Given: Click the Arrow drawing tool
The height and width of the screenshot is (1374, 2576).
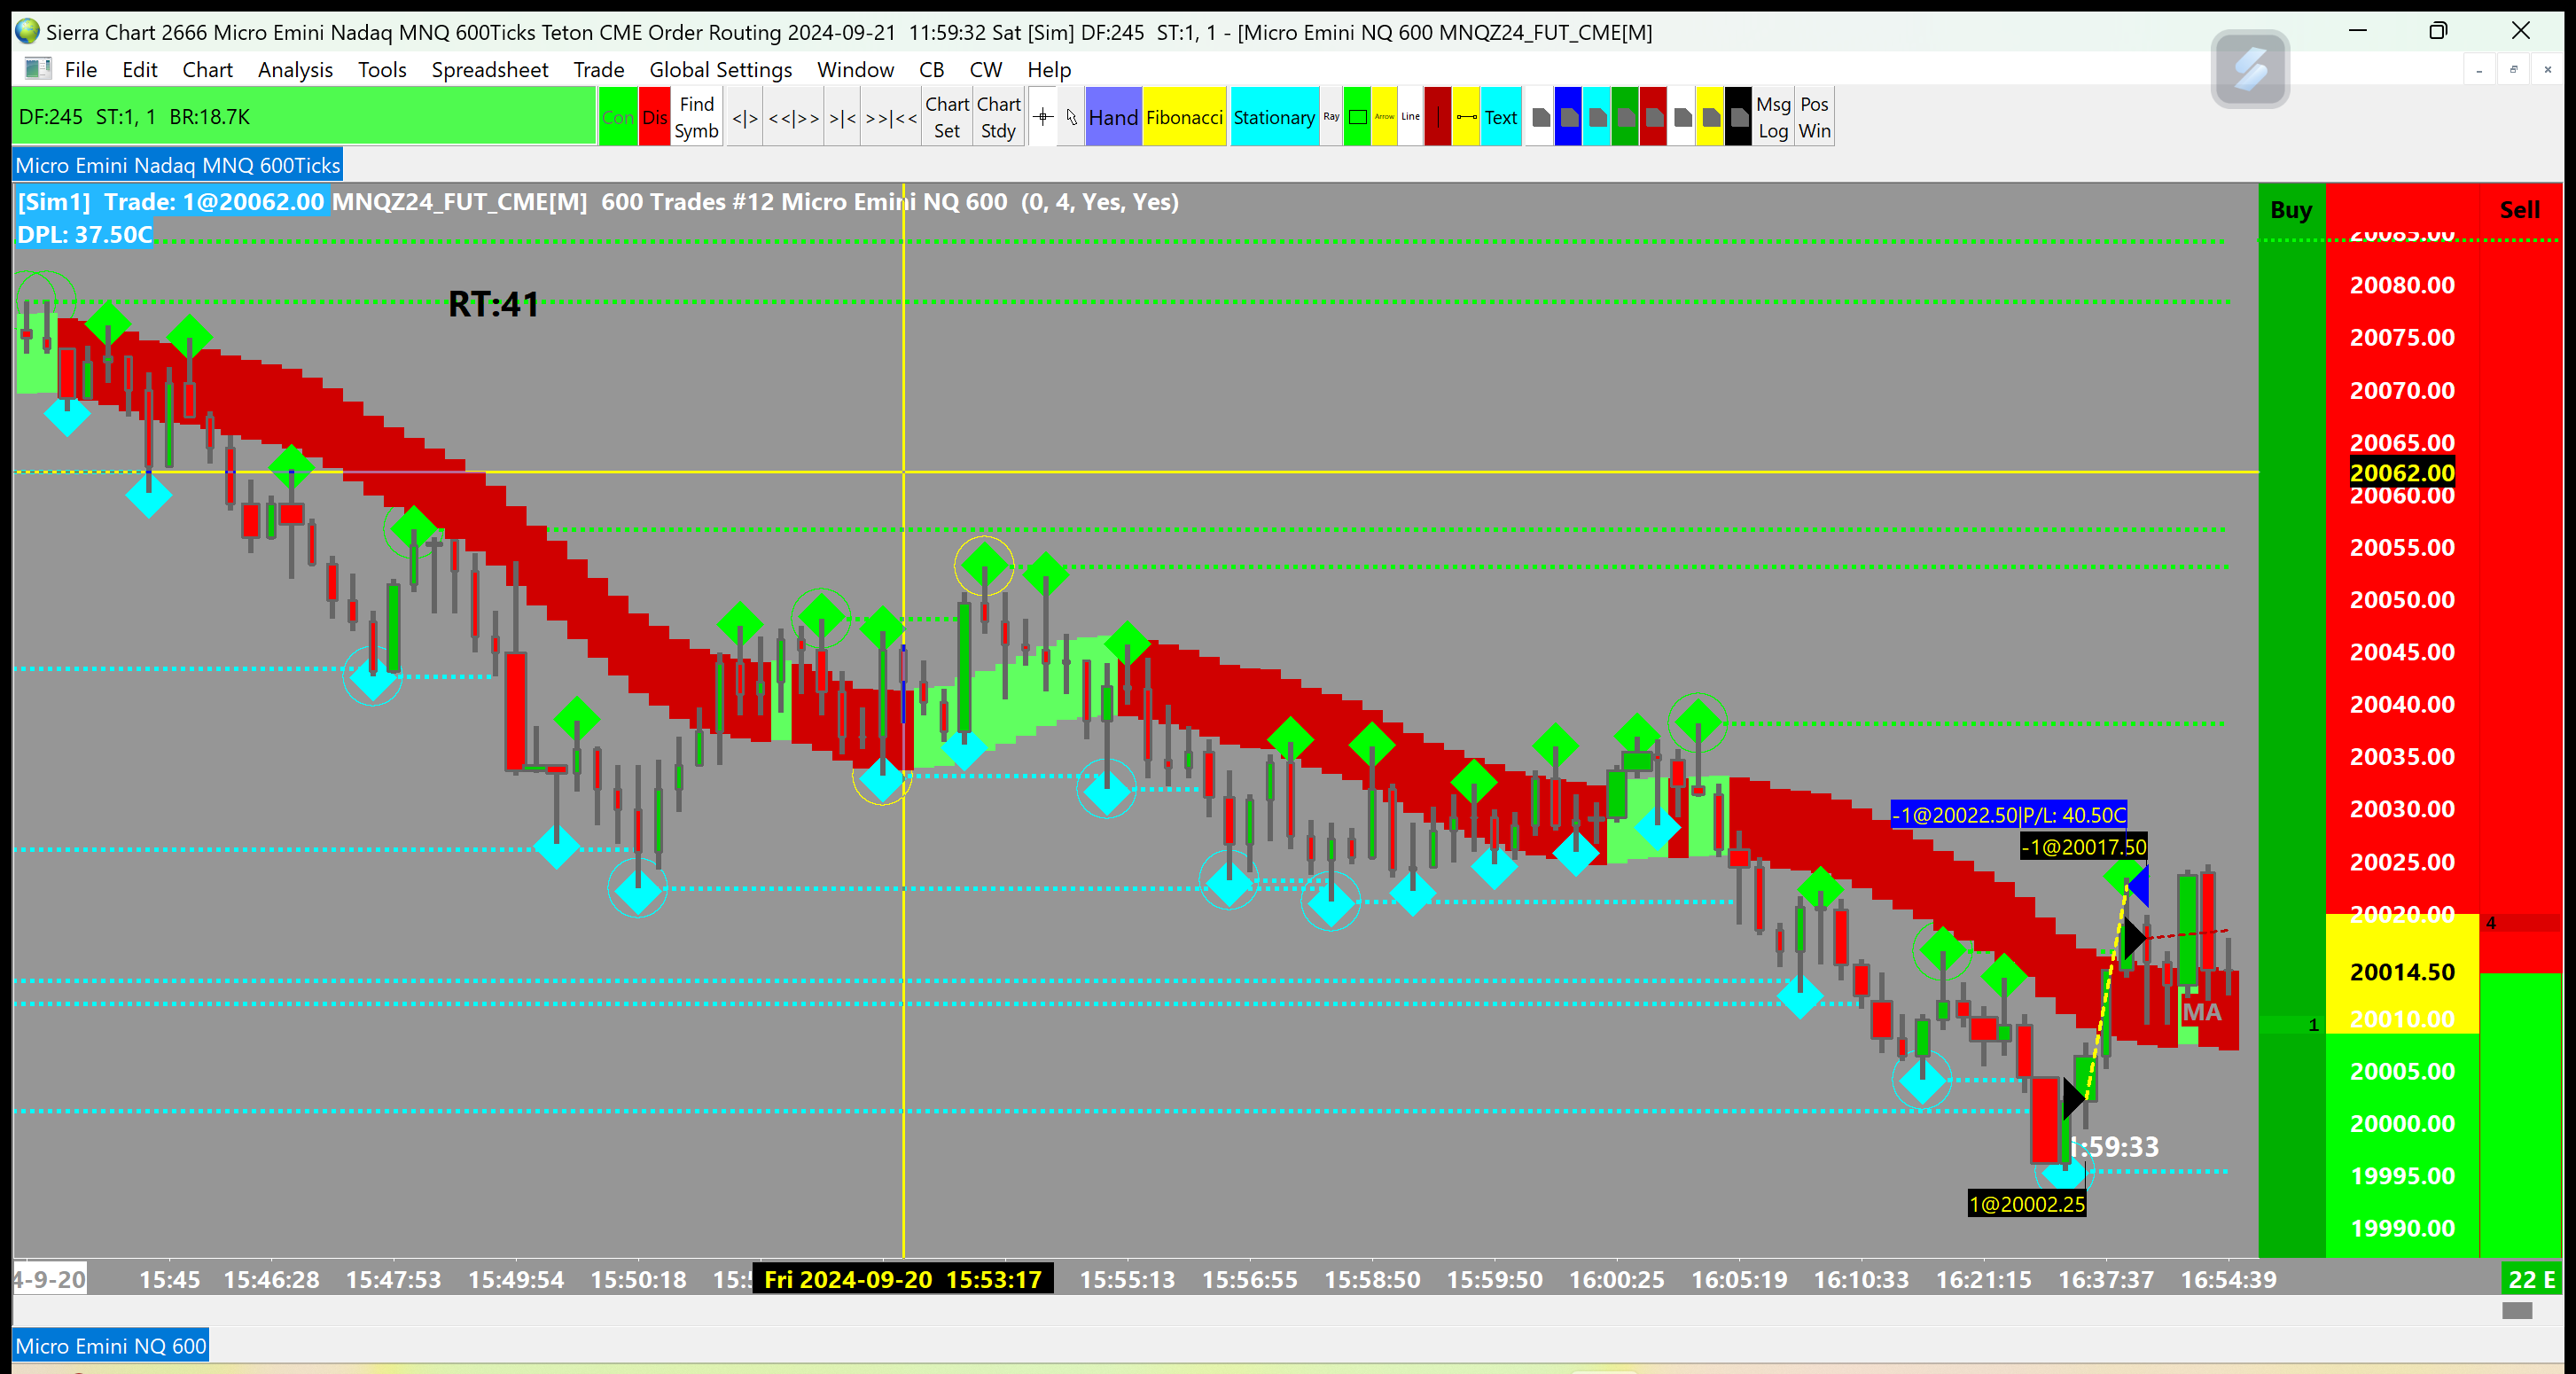Looking at the screenshot, I should (x=1384, y=117).
